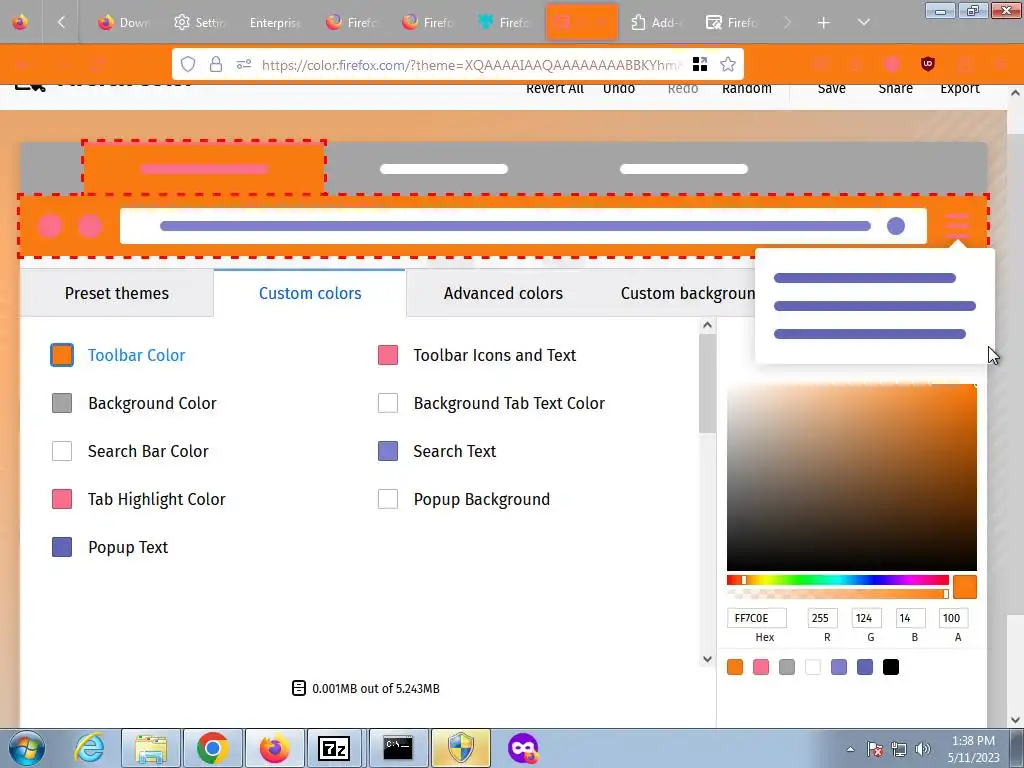The width and height of the screenshot is (1024, 768).
Task: Click the Hex color input field
Action: (757, 618)
